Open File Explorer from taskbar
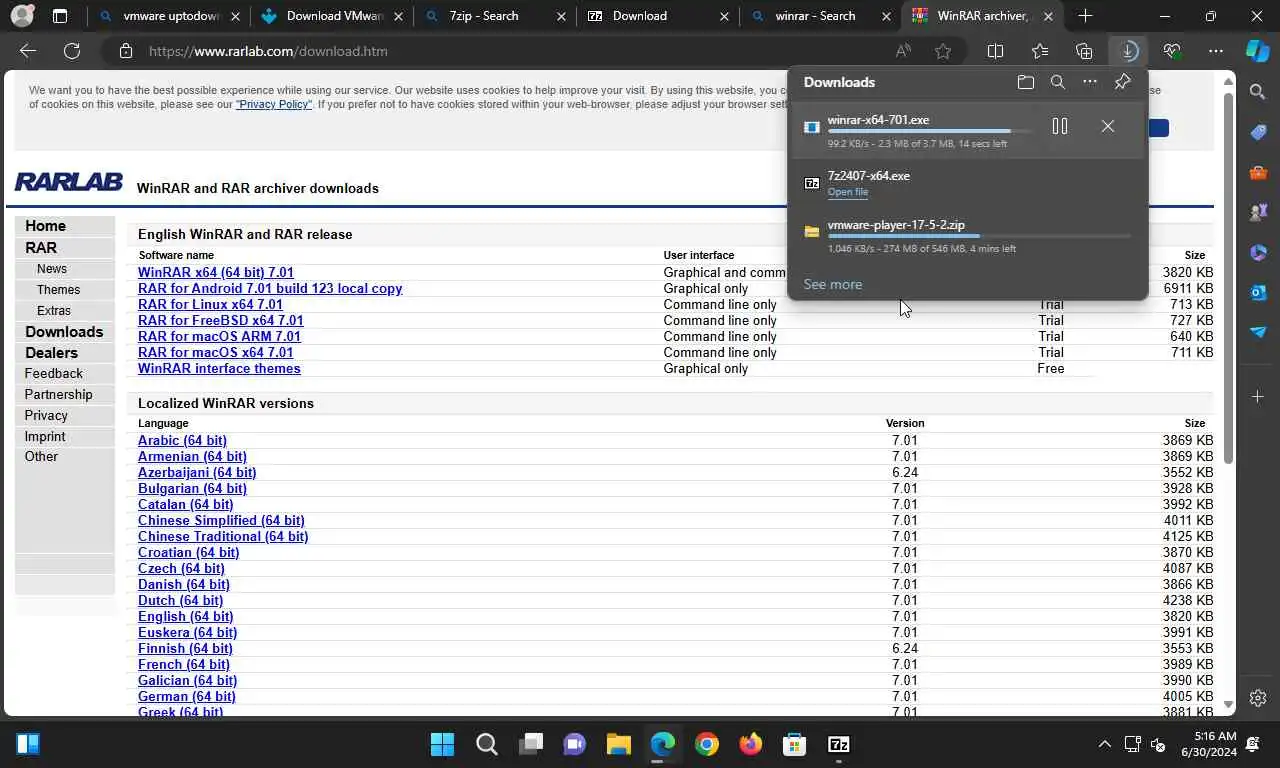The image size is (1280, 768). [x=618, y=744]
